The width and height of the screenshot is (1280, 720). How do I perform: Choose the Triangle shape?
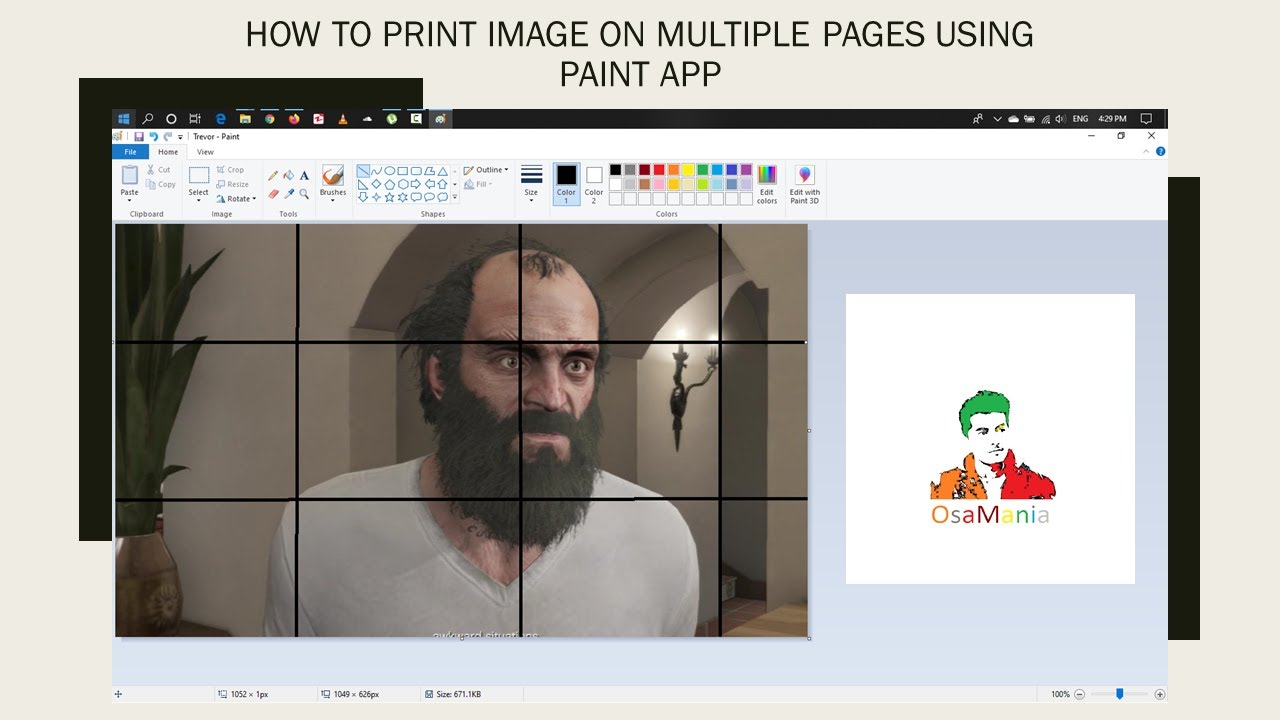442,171
